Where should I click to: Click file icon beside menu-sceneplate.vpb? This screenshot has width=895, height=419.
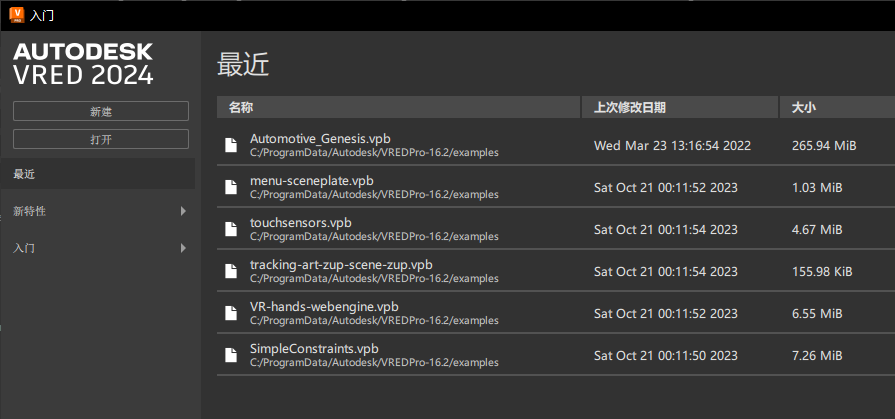pyautogui.click(x=232, y=187)
